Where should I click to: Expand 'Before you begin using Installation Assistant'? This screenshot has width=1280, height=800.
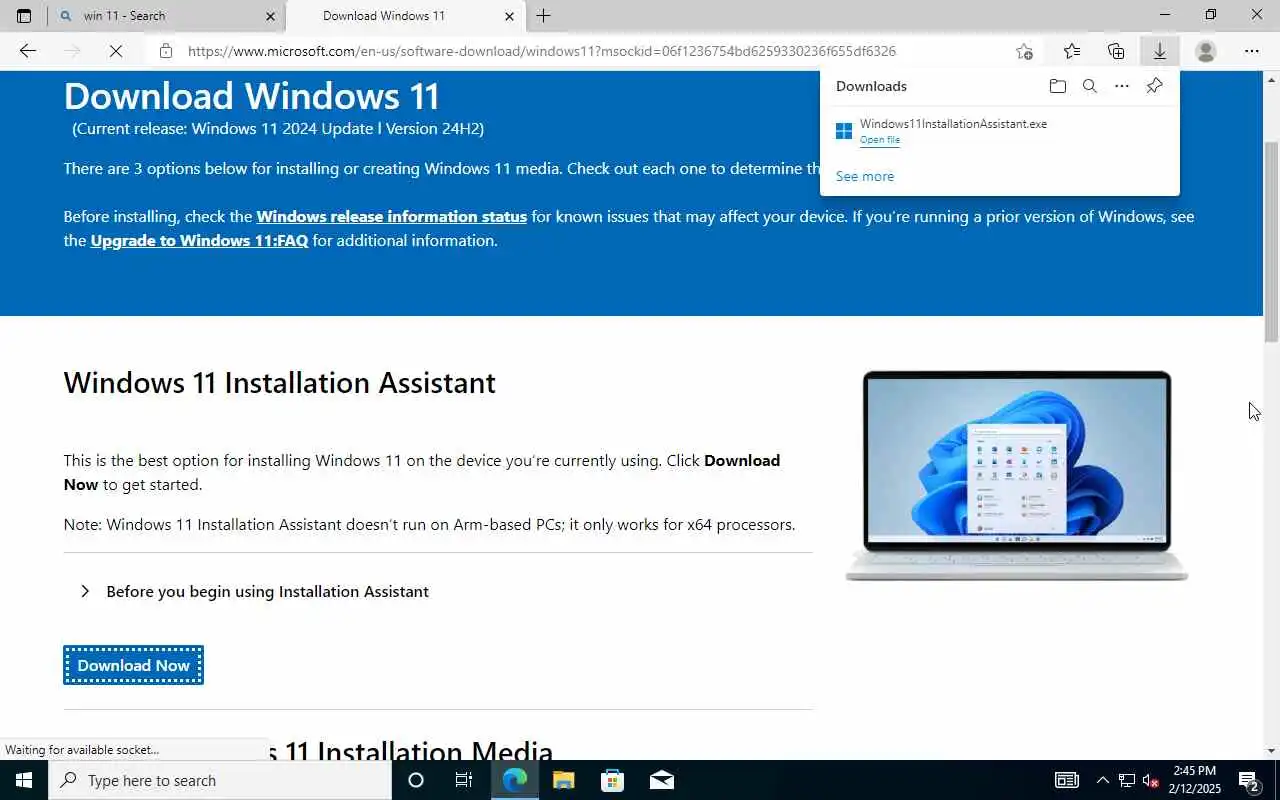coord(267,592)
